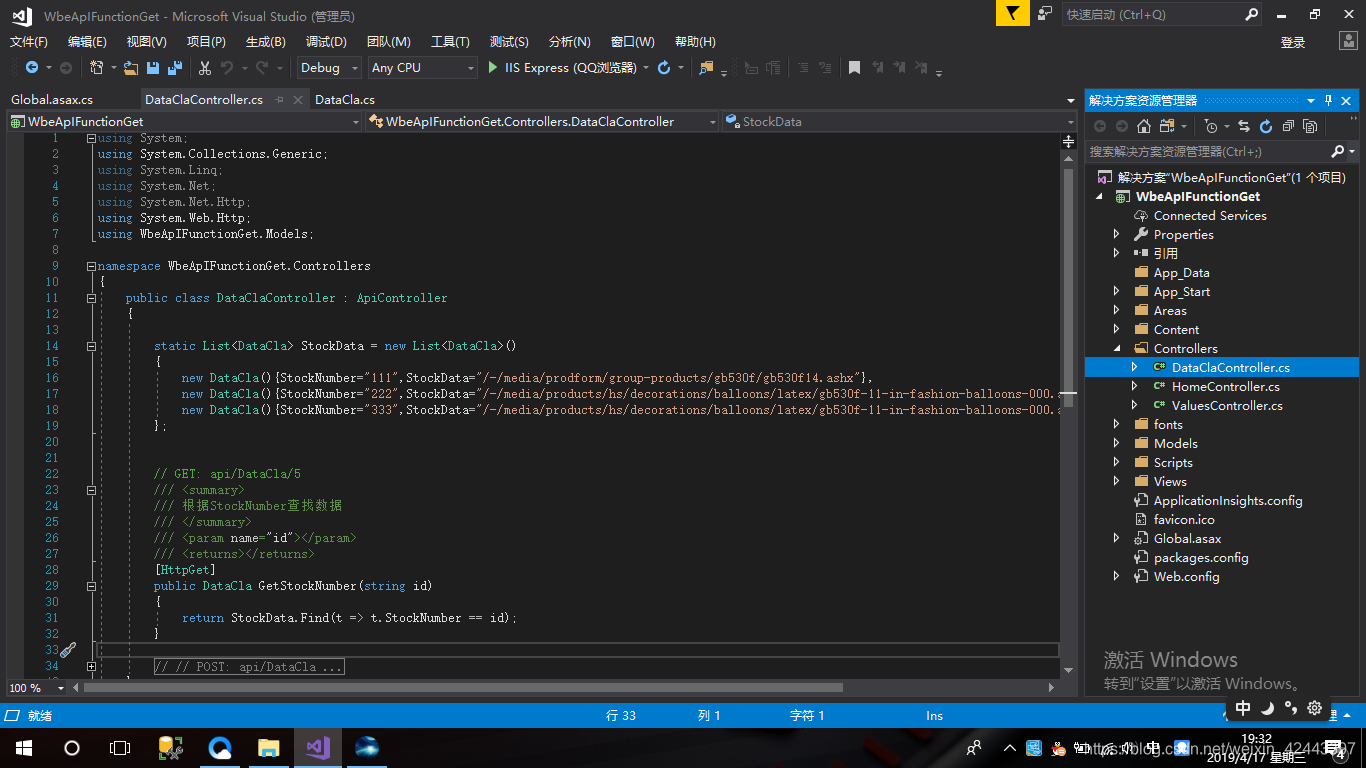This screenshot has height=768, width=1366.
Task: Select Connected Services in the tree
Action: coord(1210,216)
